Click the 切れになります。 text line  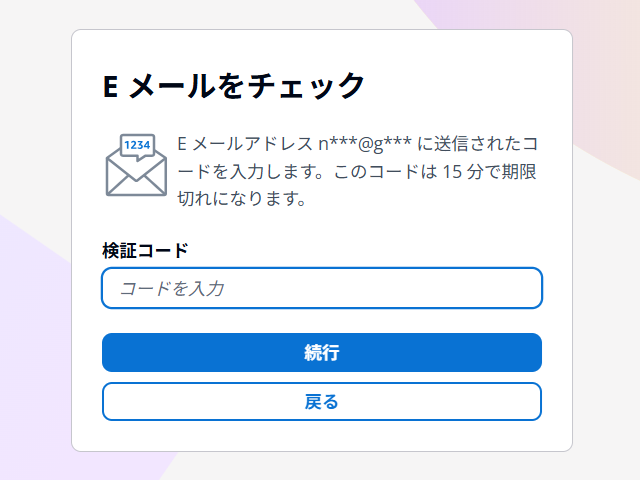pyautogui.click(x=240, y=198)
